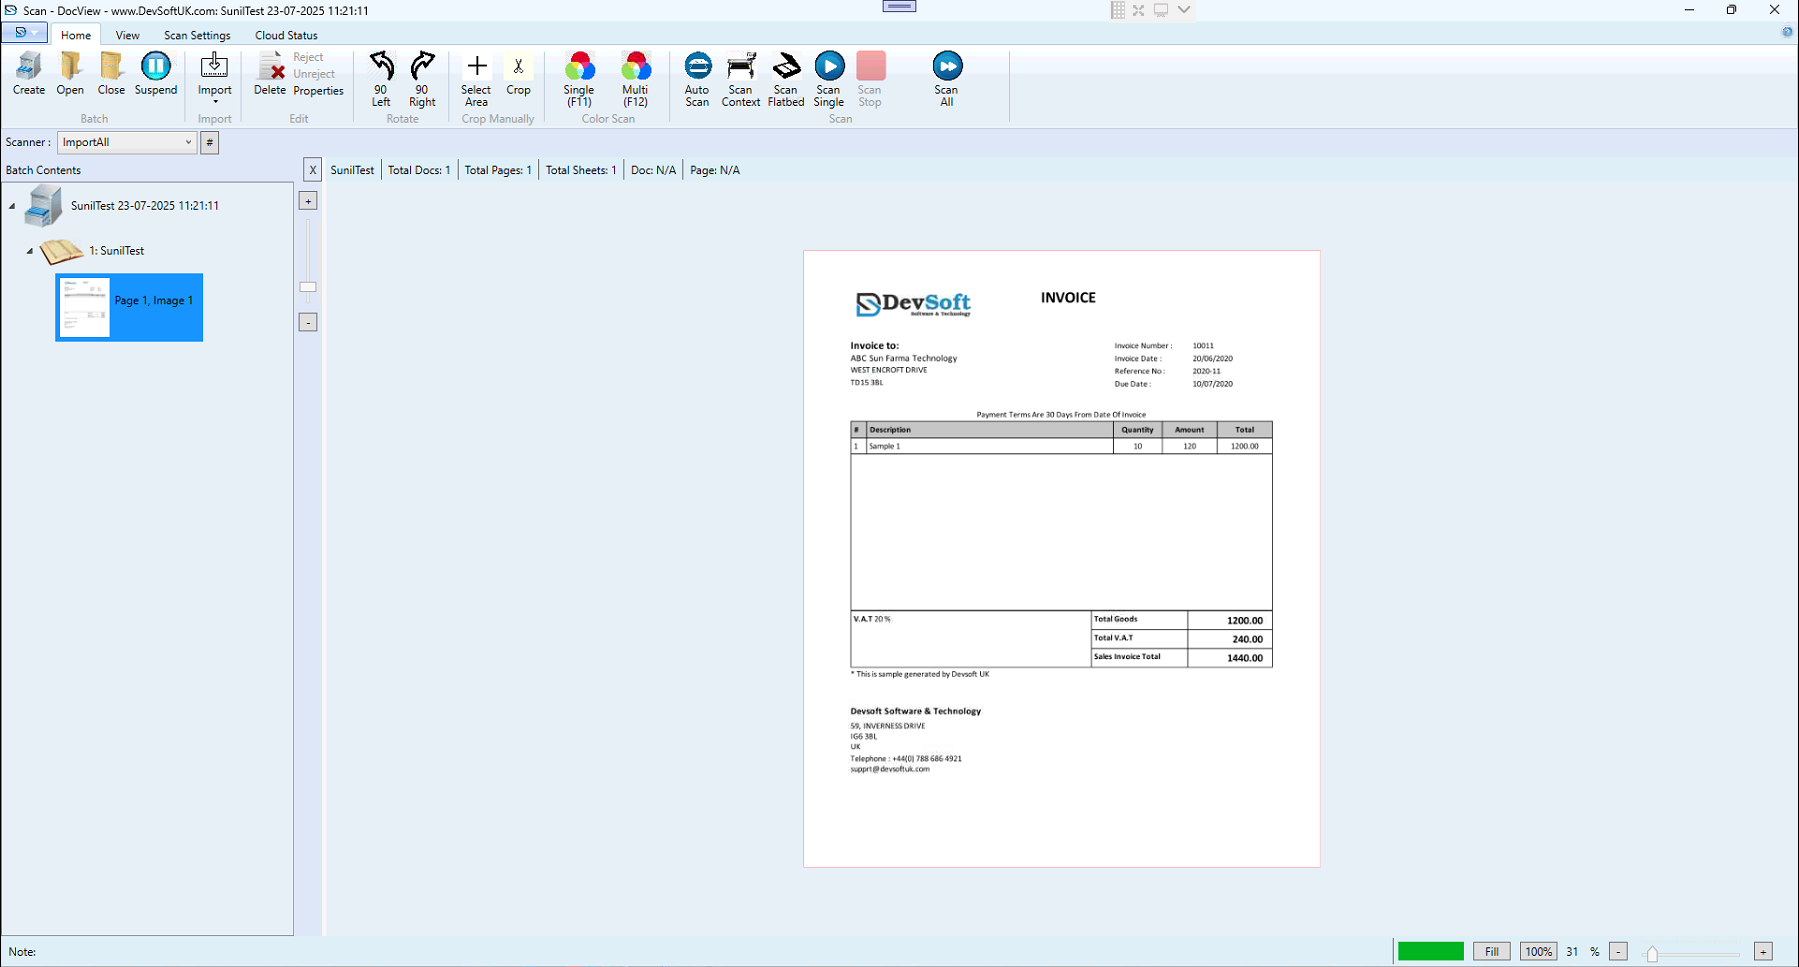
Task: Click the Fill view button
Action: (x=1491, y=951)
